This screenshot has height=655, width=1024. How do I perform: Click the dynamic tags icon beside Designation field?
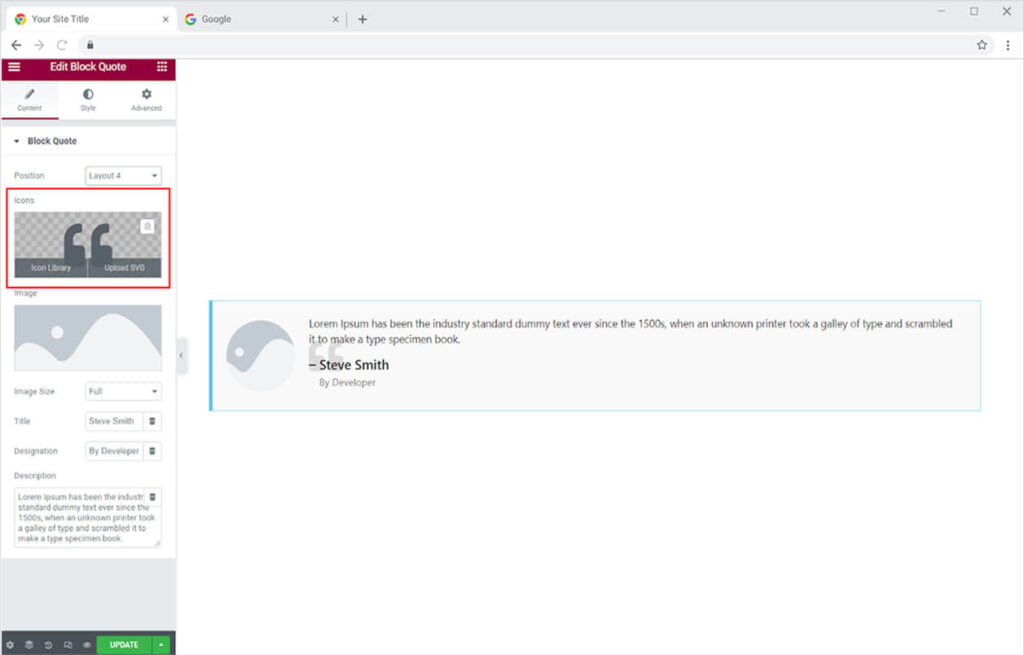pyautogui.click(x=152, y=451)
